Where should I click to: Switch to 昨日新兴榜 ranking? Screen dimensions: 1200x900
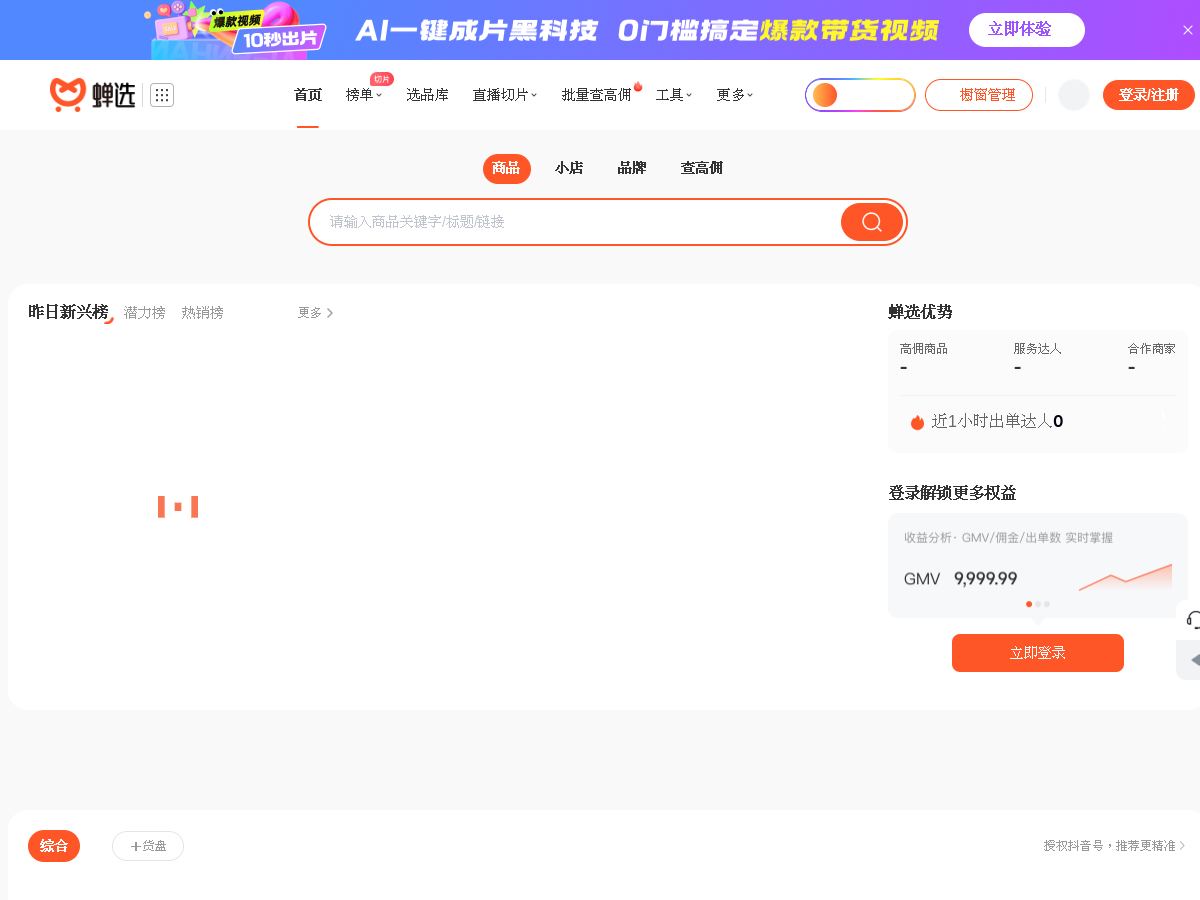click(x=68, y=312)
